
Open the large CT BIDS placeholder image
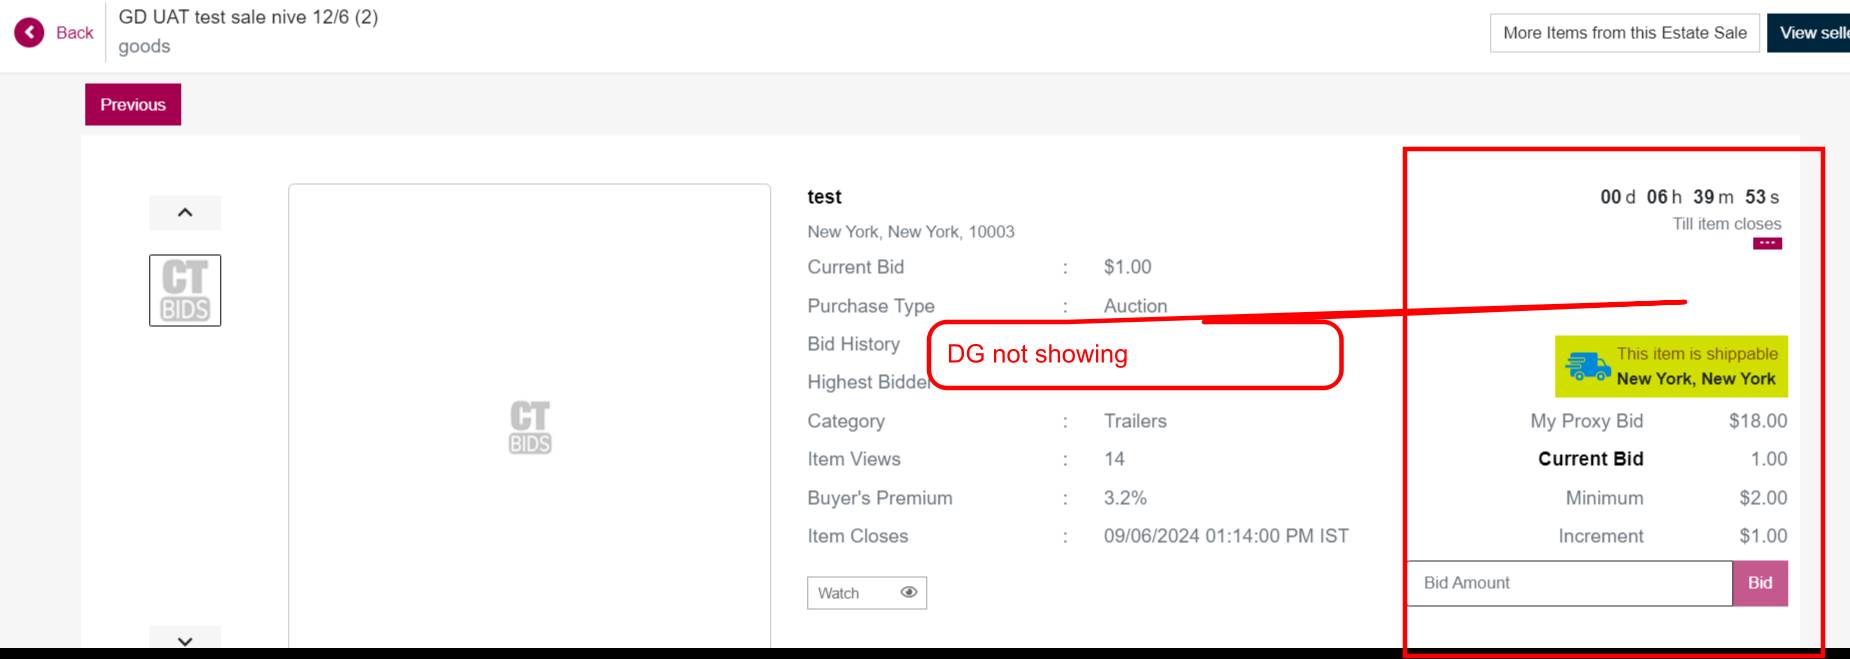529,427
